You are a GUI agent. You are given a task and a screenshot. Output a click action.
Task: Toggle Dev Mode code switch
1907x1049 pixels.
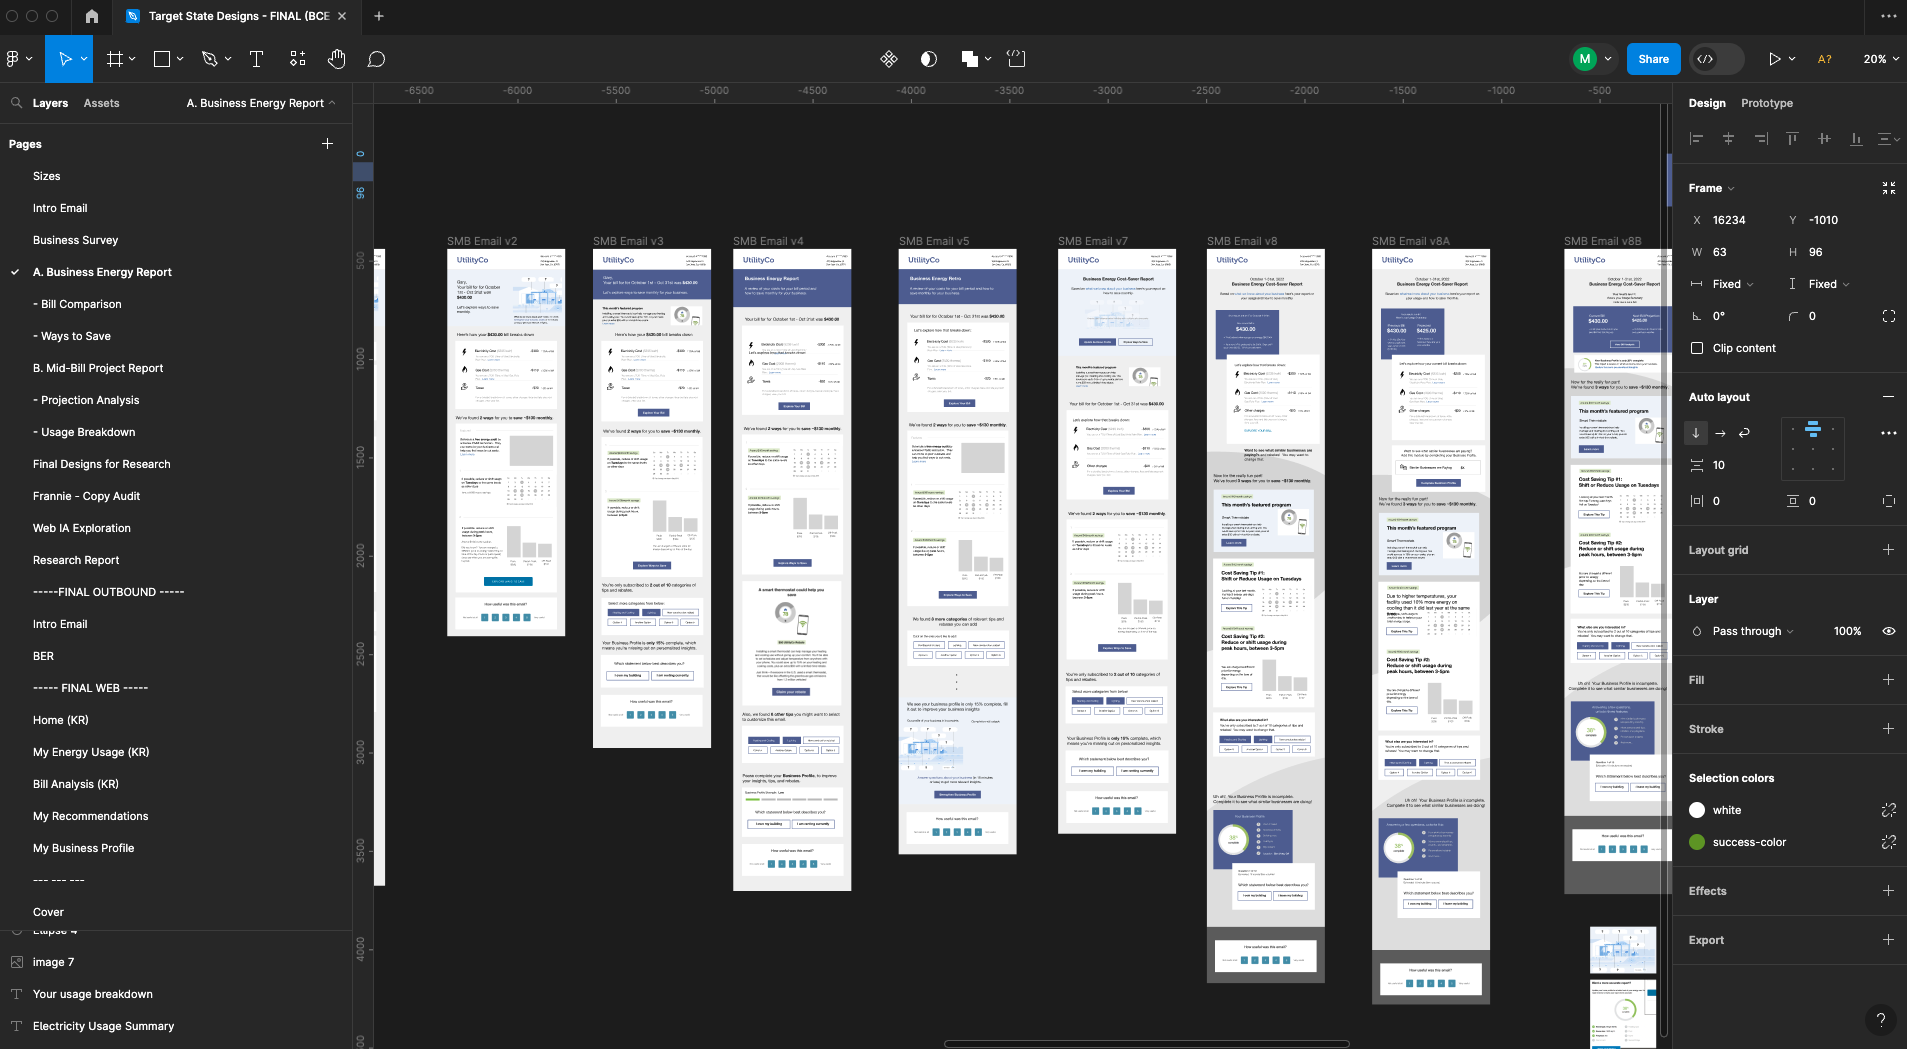point(1716,59)
